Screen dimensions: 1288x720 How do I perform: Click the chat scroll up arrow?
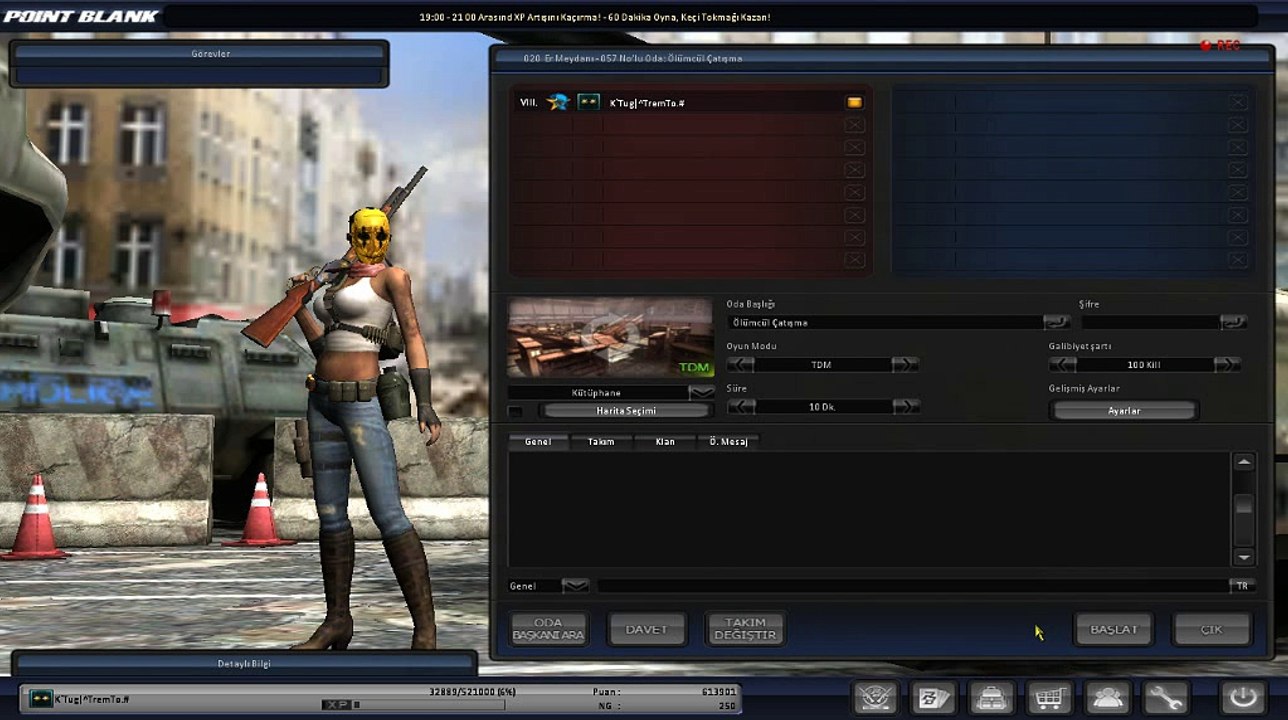[x=1244, y=462]
